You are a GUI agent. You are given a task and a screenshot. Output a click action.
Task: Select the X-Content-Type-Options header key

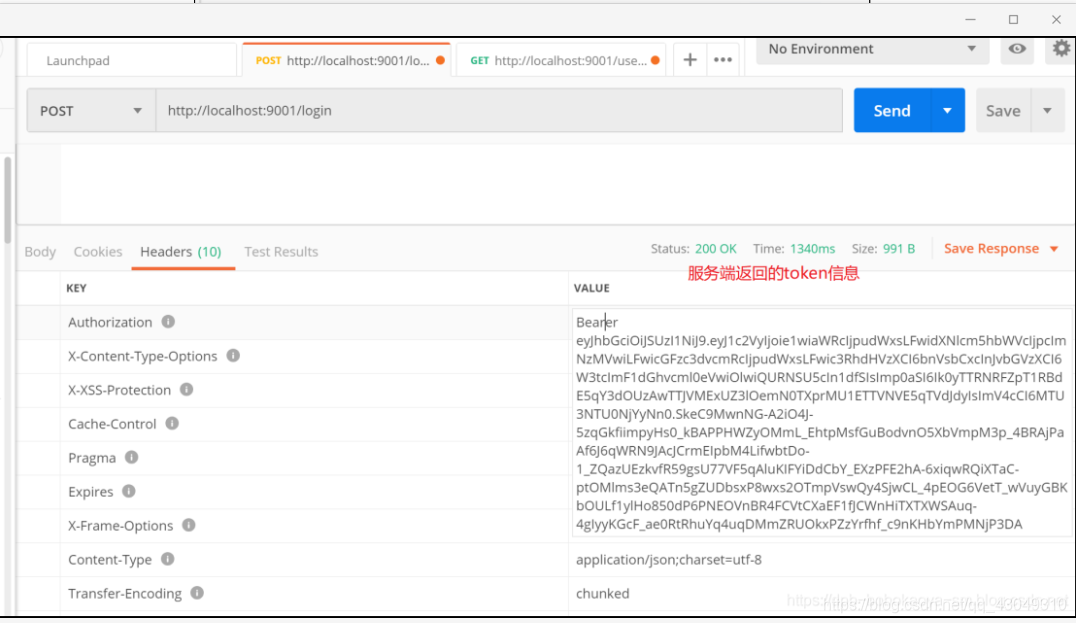143,356
